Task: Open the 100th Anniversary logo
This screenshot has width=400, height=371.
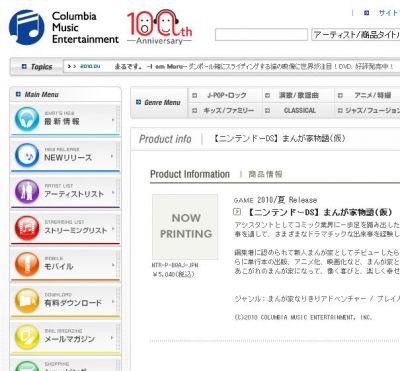Action: pyautogui.click(x=159, y=27)
